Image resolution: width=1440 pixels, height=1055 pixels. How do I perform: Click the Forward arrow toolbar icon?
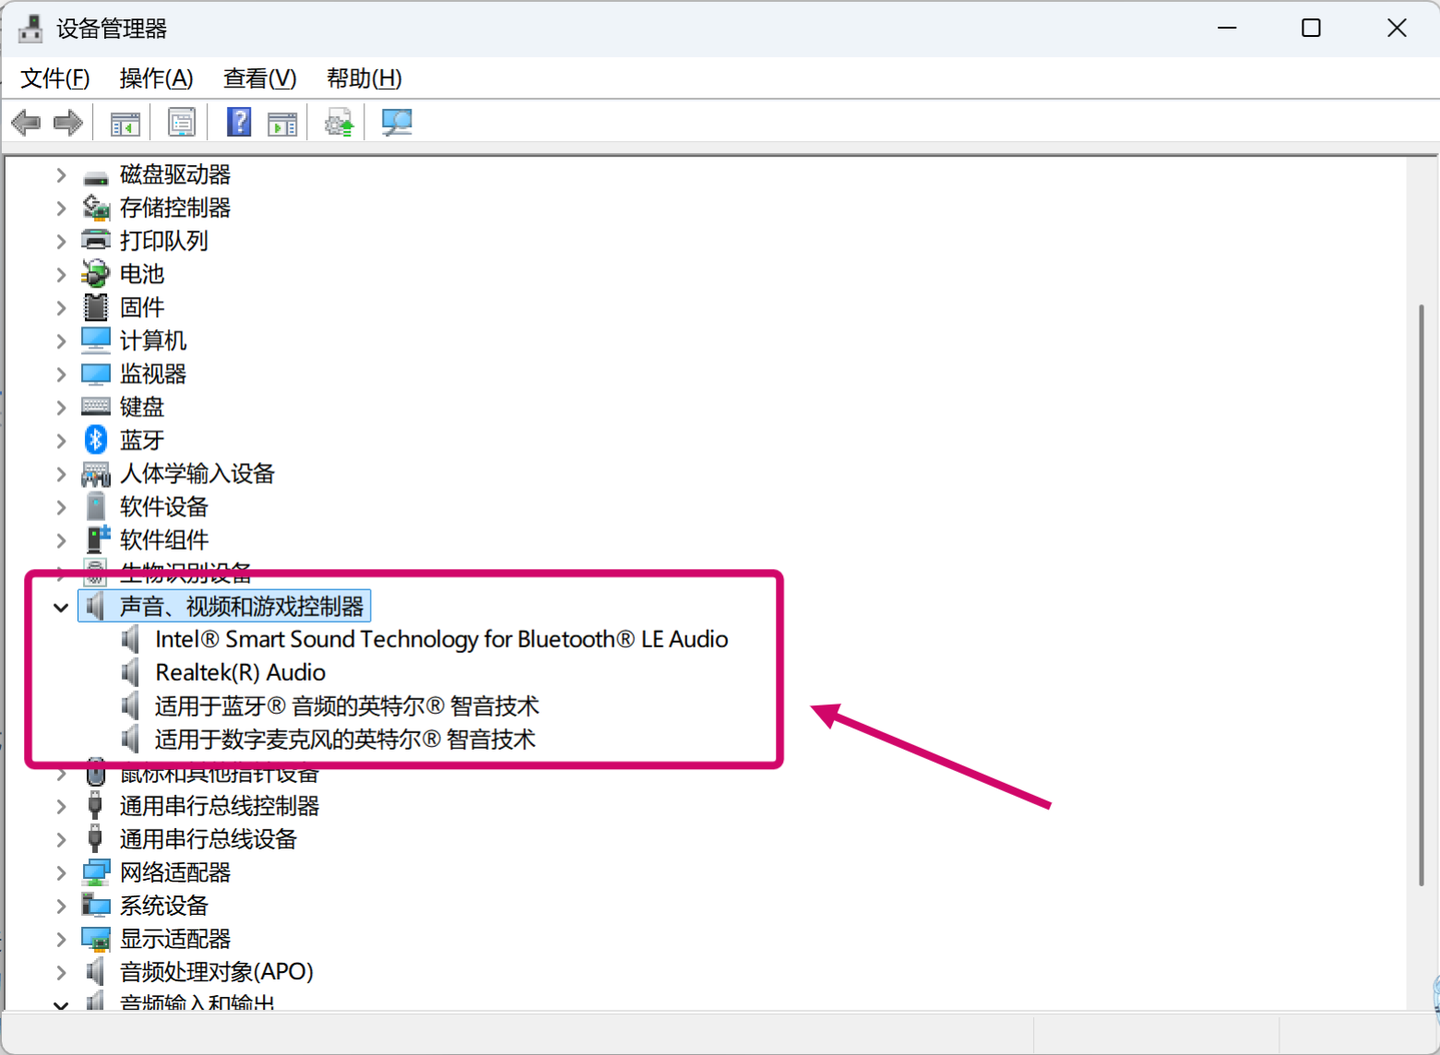point(68,123)
